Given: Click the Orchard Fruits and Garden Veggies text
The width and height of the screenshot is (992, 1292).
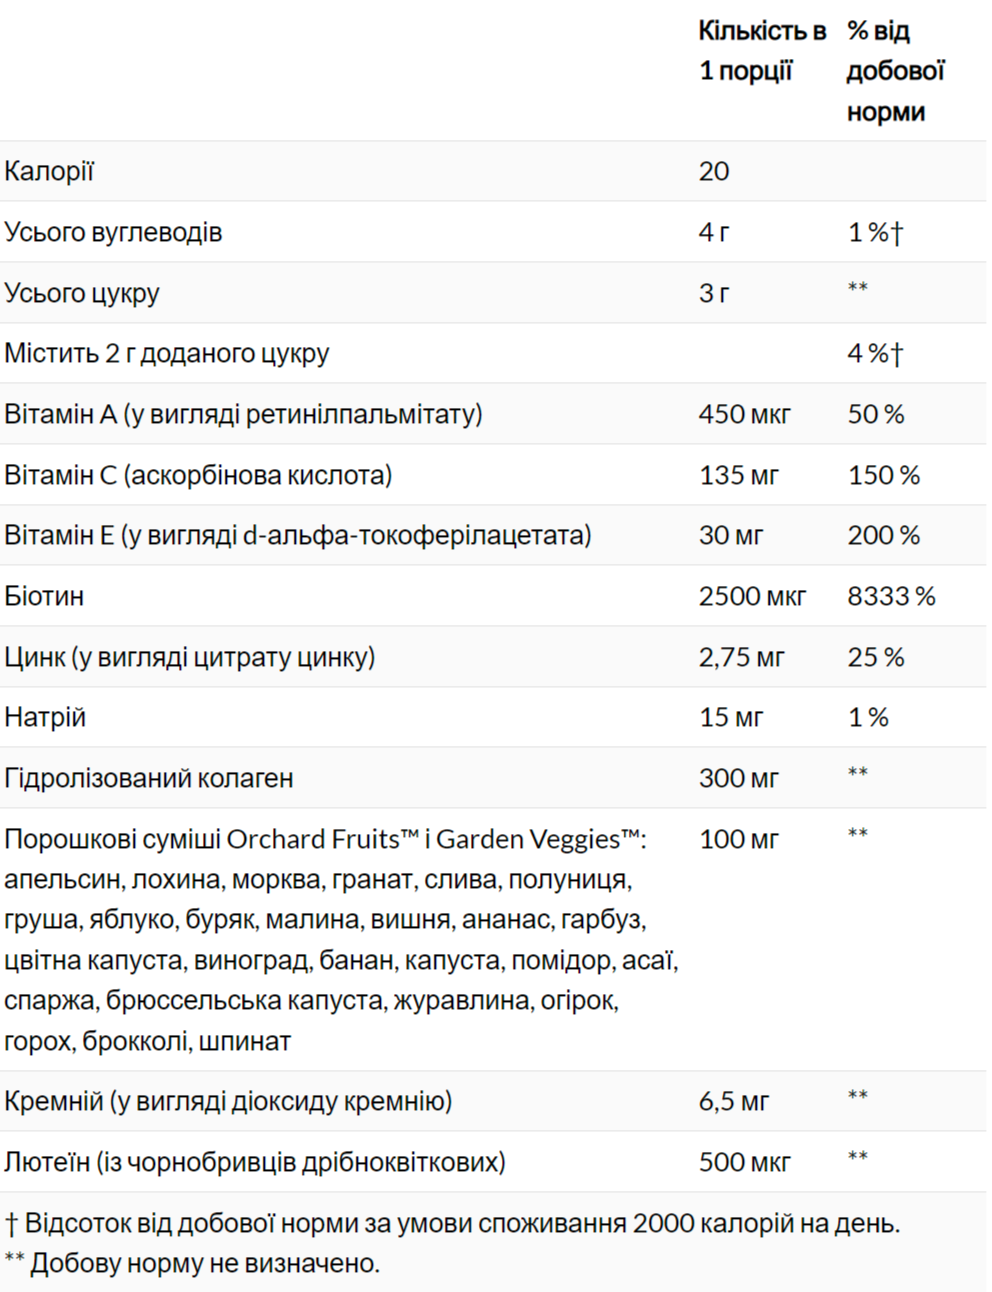Looking at the screenshot, I should (x=325, y=839).
